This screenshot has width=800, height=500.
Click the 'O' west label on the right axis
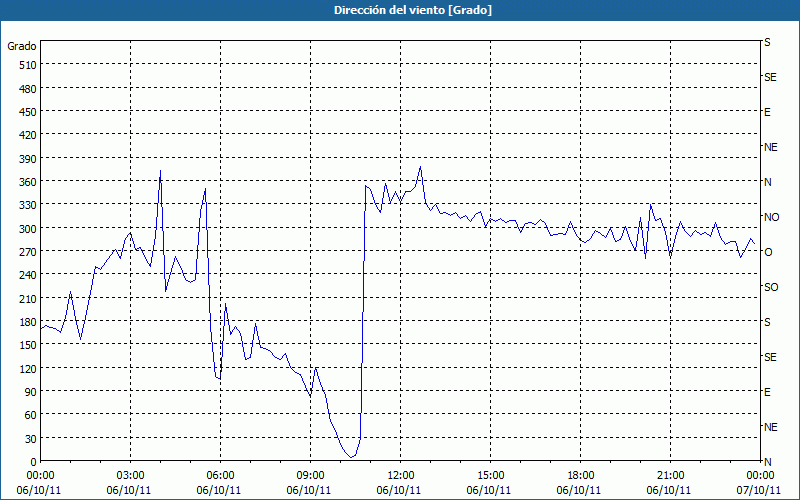pos(768,252)
